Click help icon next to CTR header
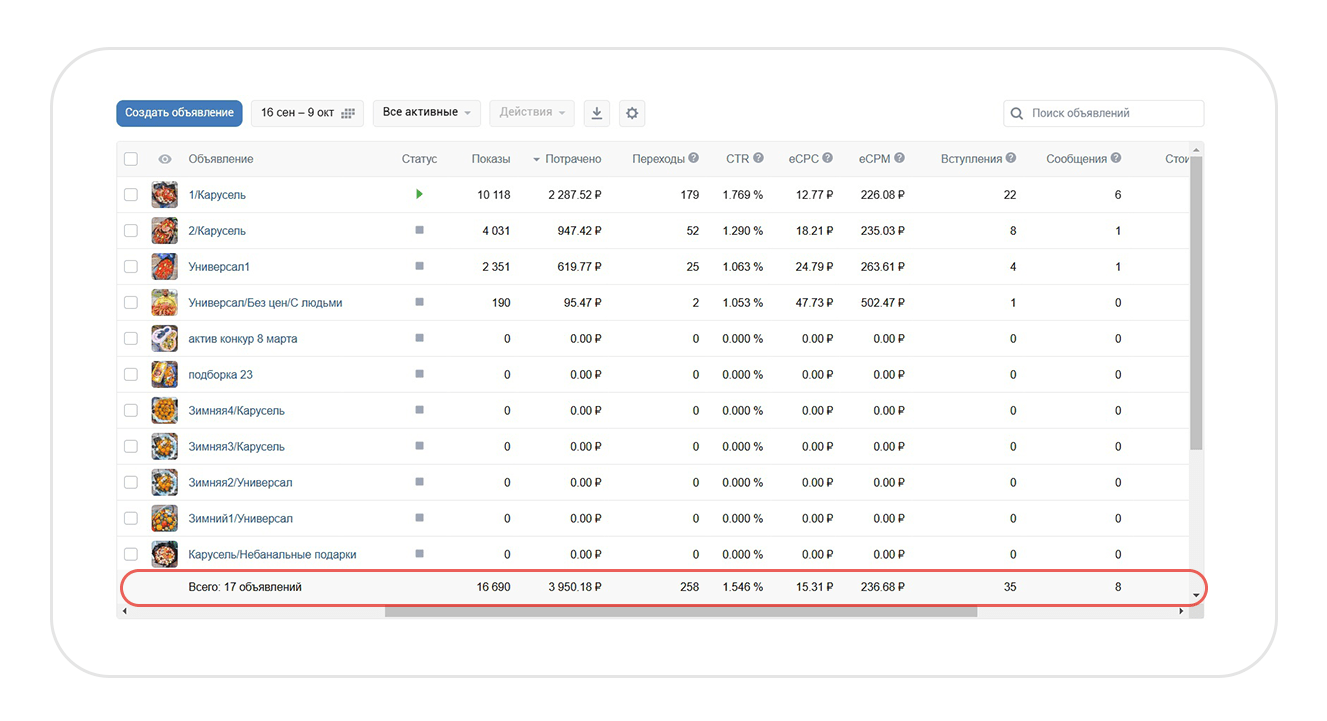 point(758,158)
